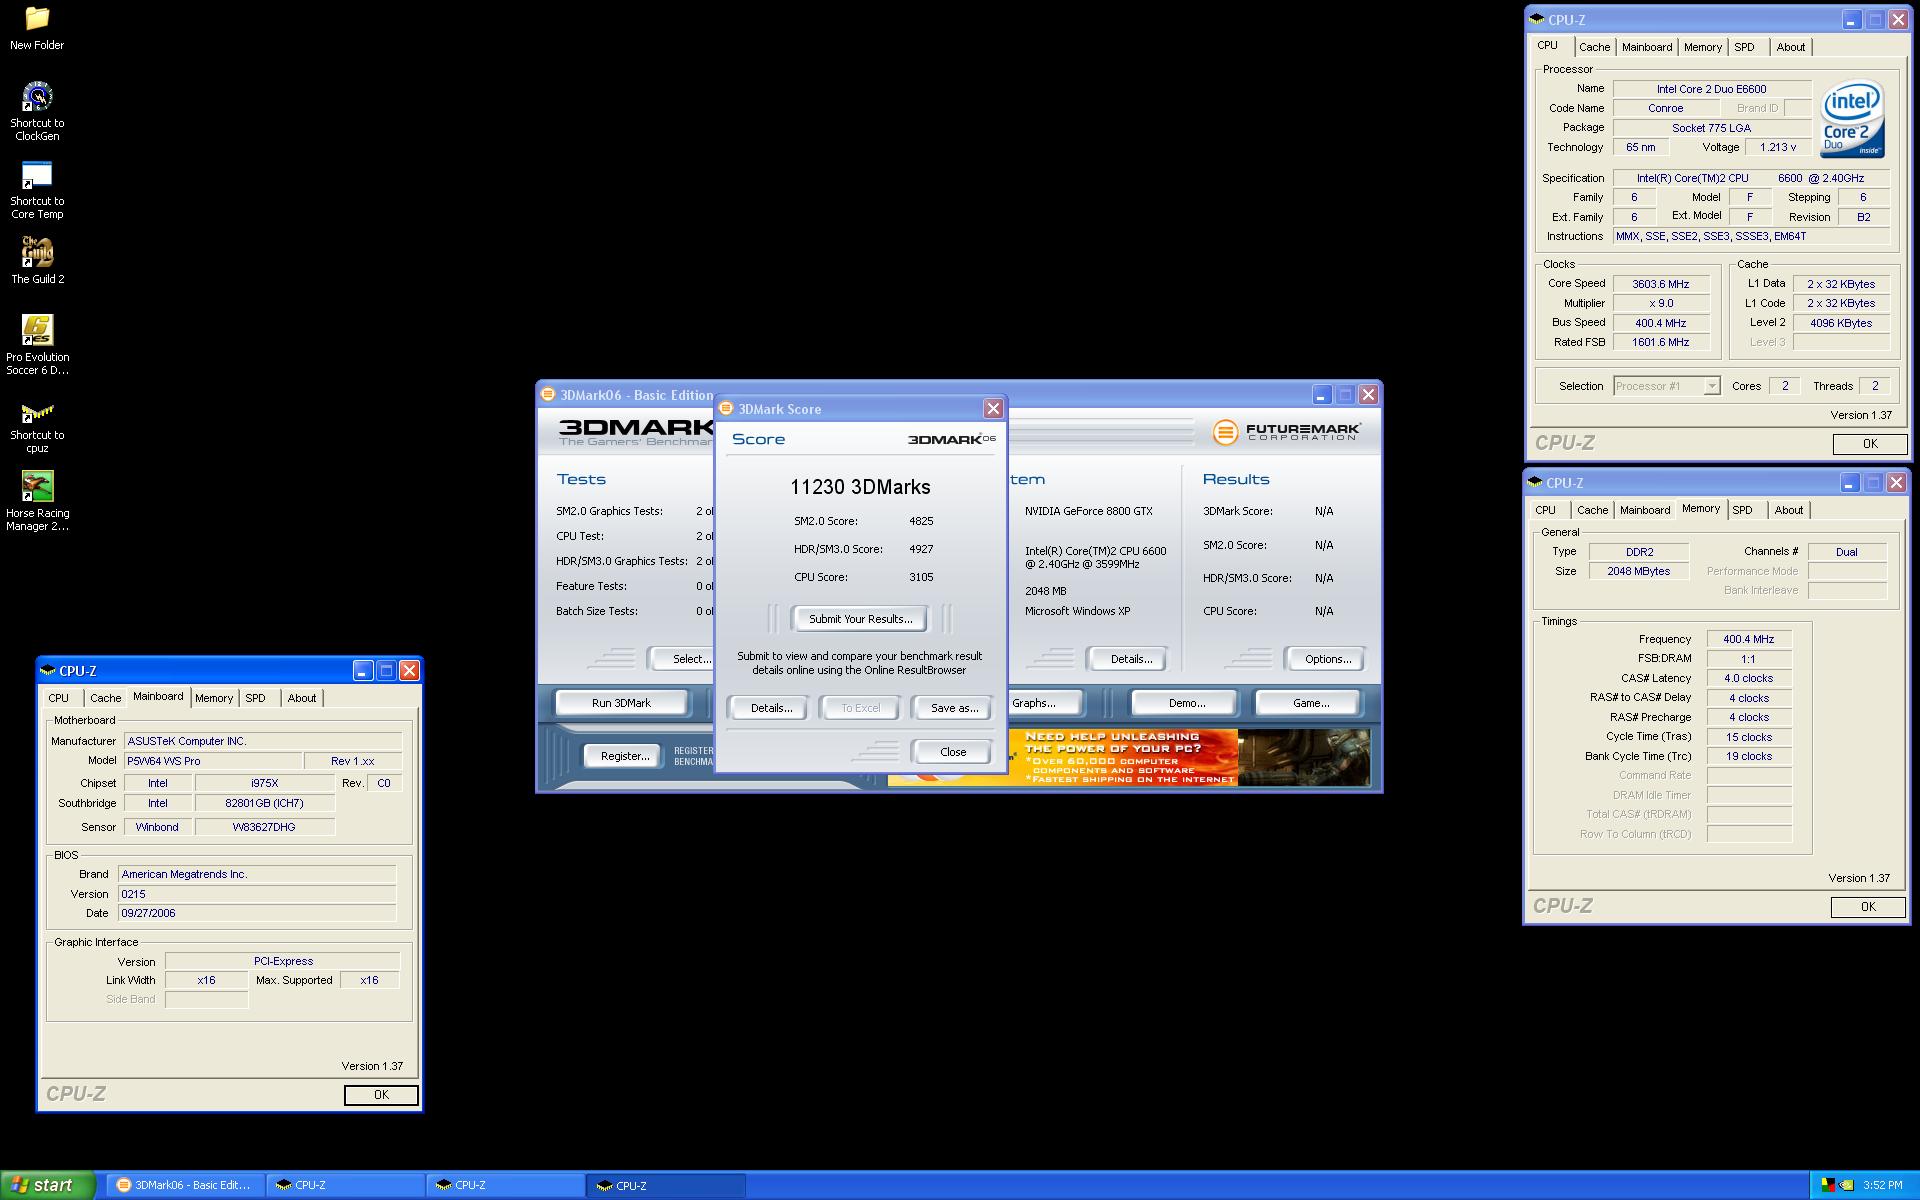This screenshot has width=1920, height=1200.
Task: Minimize the 3DMark06 main window
Action: [x=1321, y=394]
